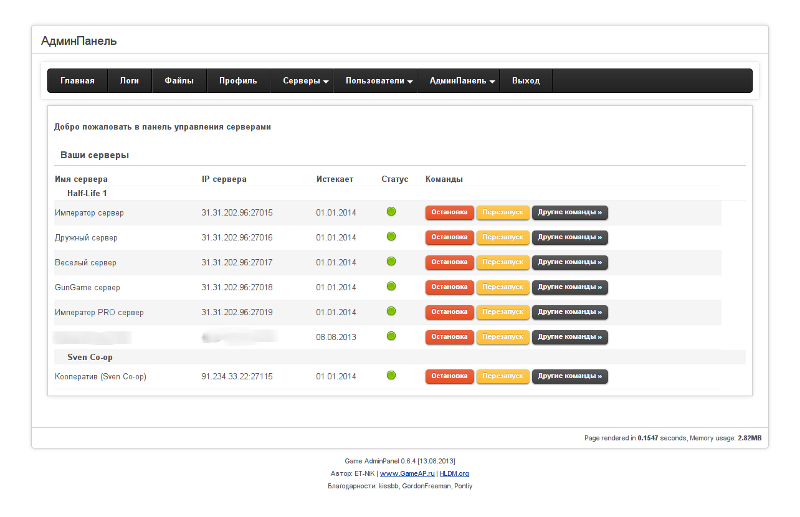Click status indicator for Кооператив (Sven Co-op)
800x517 pixels.
pyautogui.click(x=391, y=376)
